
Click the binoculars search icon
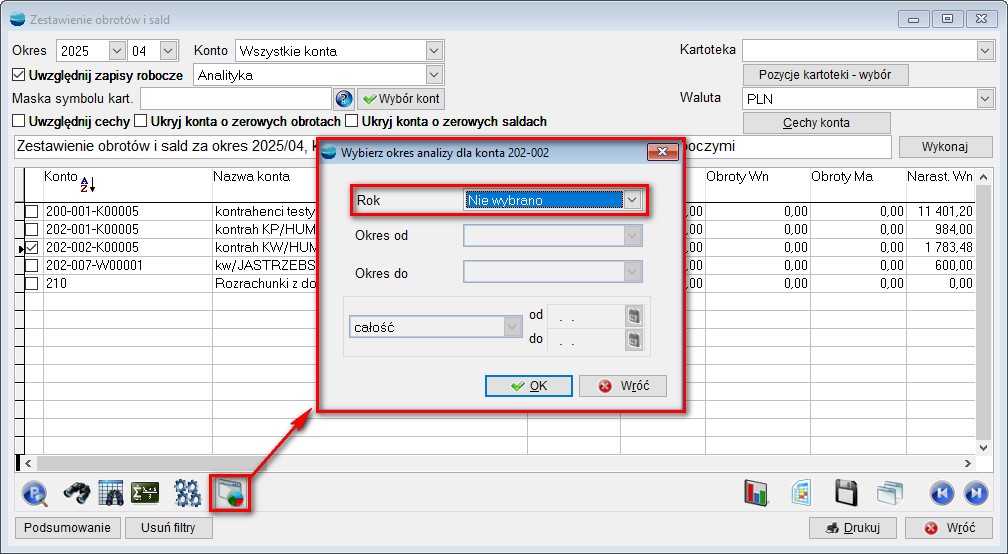(x=78, y=493)
